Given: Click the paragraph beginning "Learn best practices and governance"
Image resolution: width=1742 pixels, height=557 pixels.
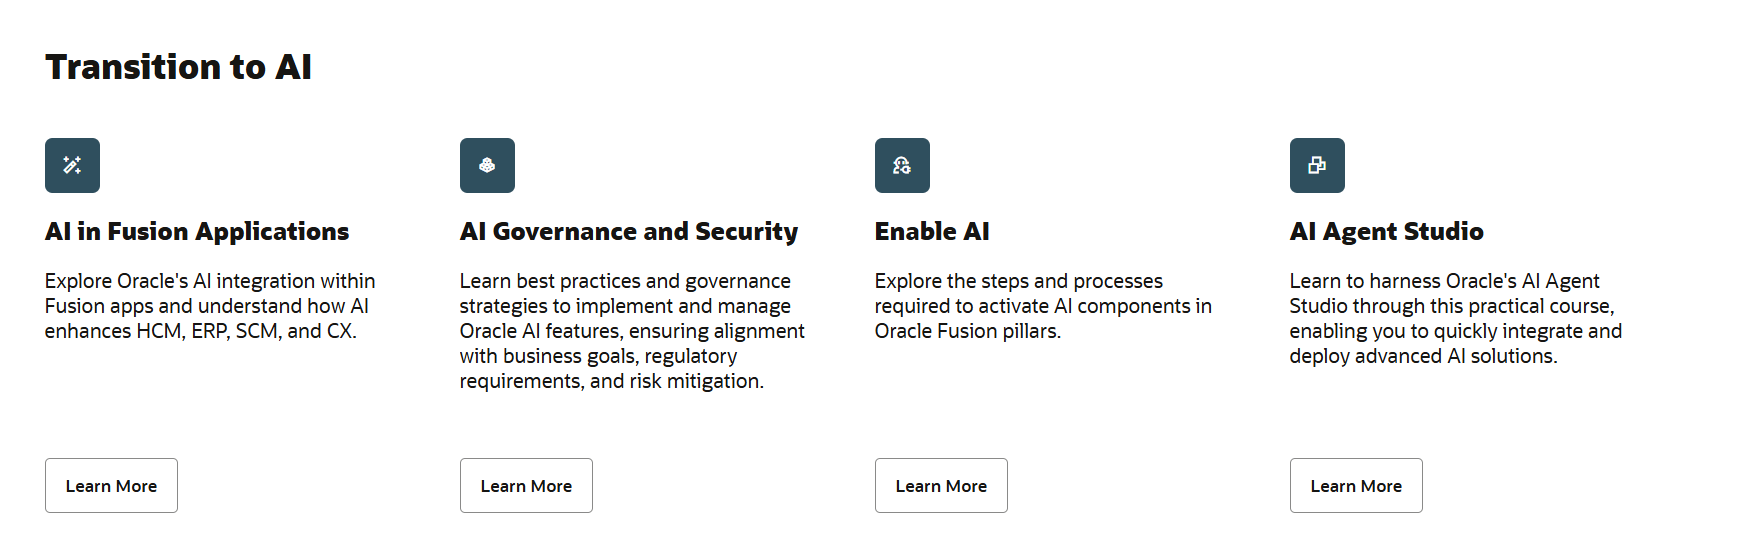Looking at the screenshot, I should (x=625, y=281).
